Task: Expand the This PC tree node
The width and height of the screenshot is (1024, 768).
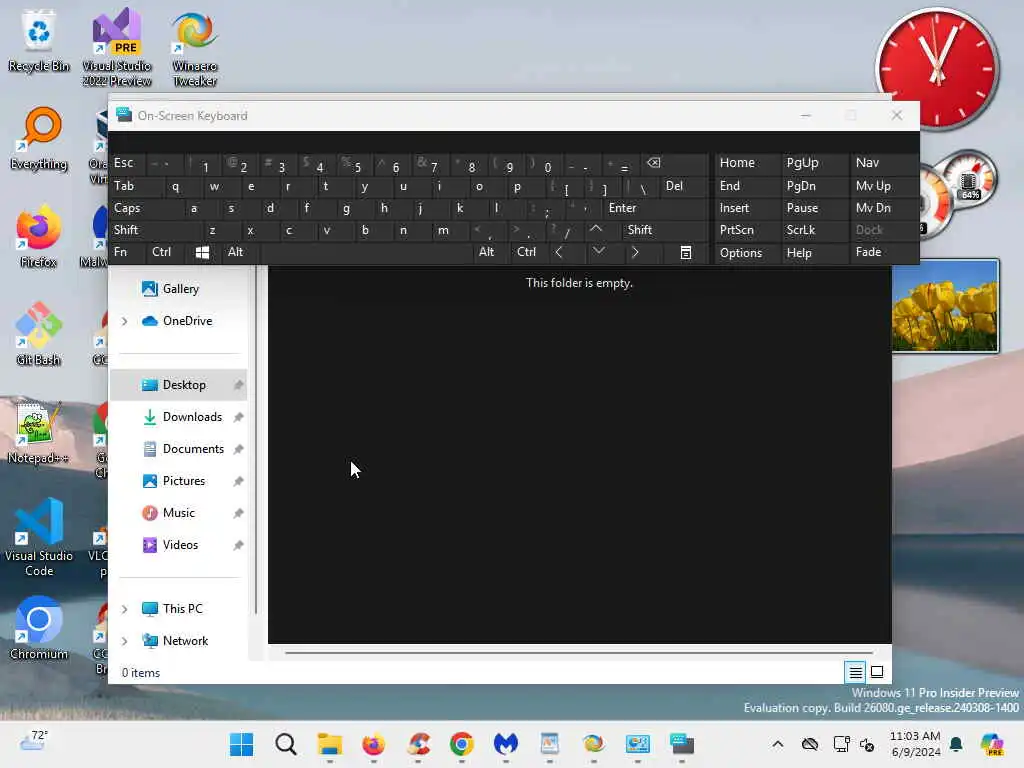Action: click(124, 609)
